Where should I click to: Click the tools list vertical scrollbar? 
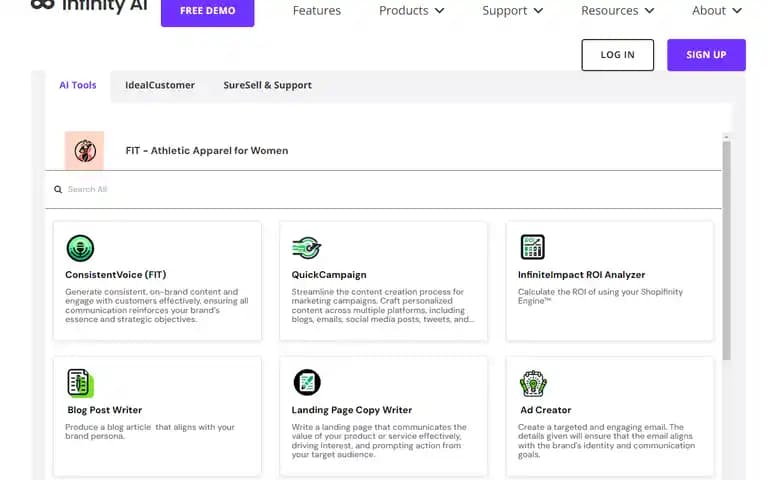click(x=726, y=250)
